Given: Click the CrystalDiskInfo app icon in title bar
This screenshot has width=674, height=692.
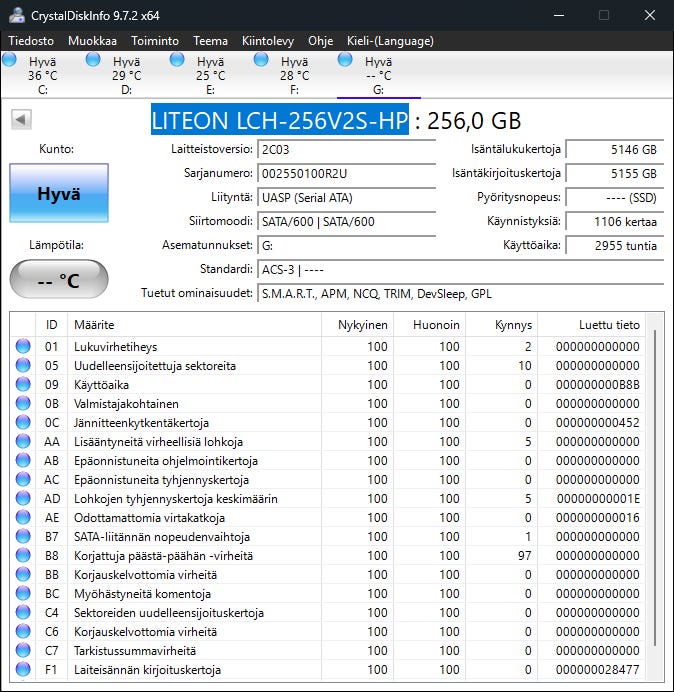Looking at the screenshot, I should coord(16,15).
